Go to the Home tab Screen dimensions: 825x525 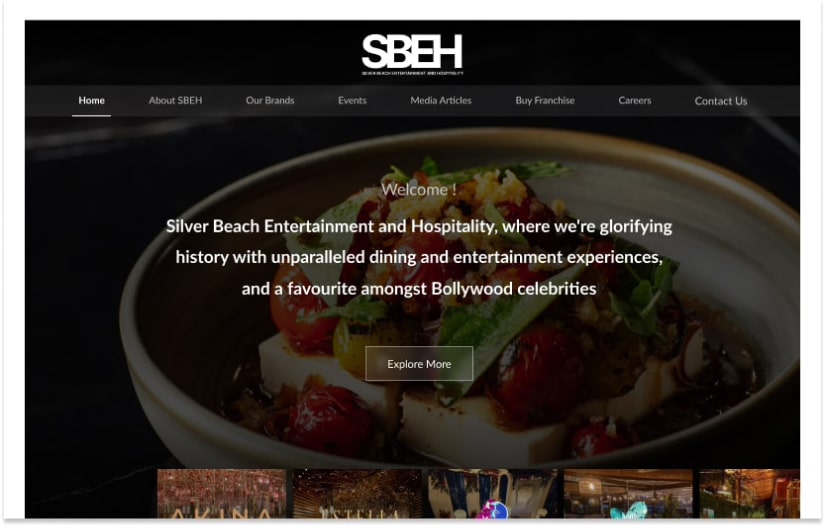point(92,100)
